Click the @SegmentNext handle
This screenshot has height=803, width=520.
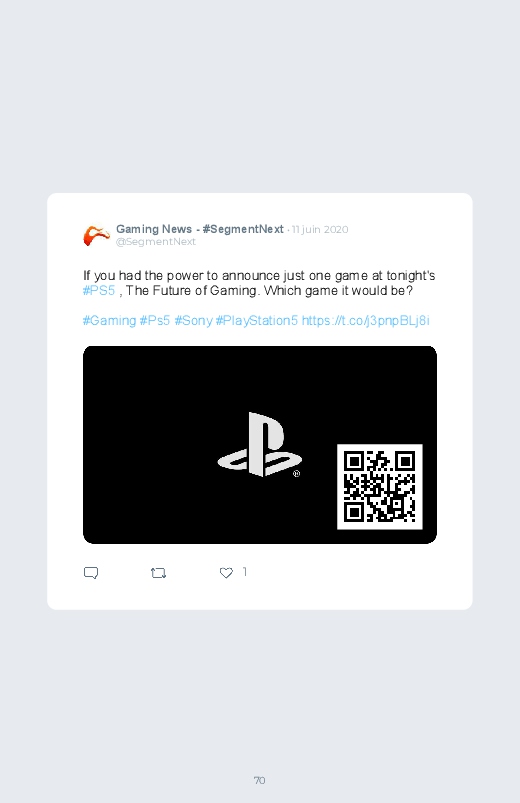click(156, 242)
